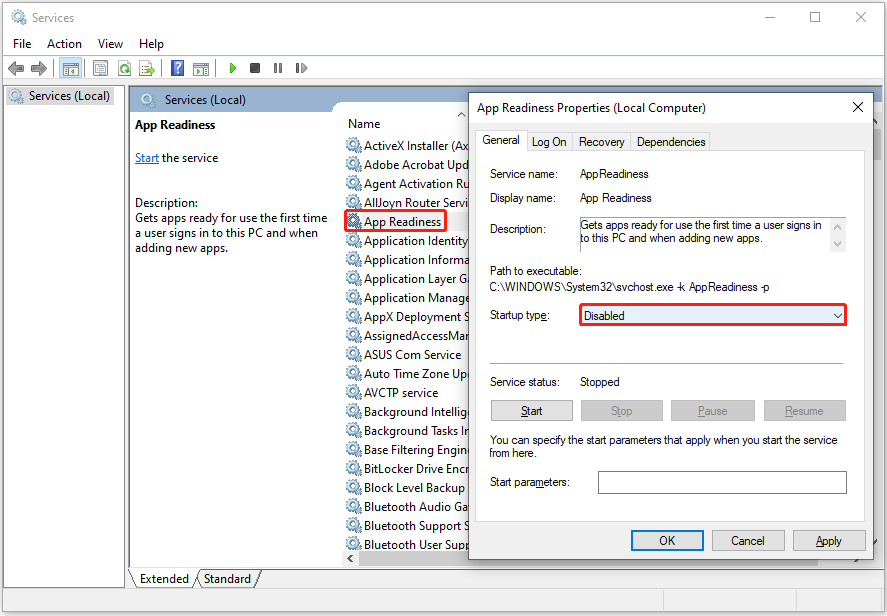The image size is (887, 616).
Task: Select Background Intelligent Transfer service row
Action: pyautogui.click(x=407, y=412)
